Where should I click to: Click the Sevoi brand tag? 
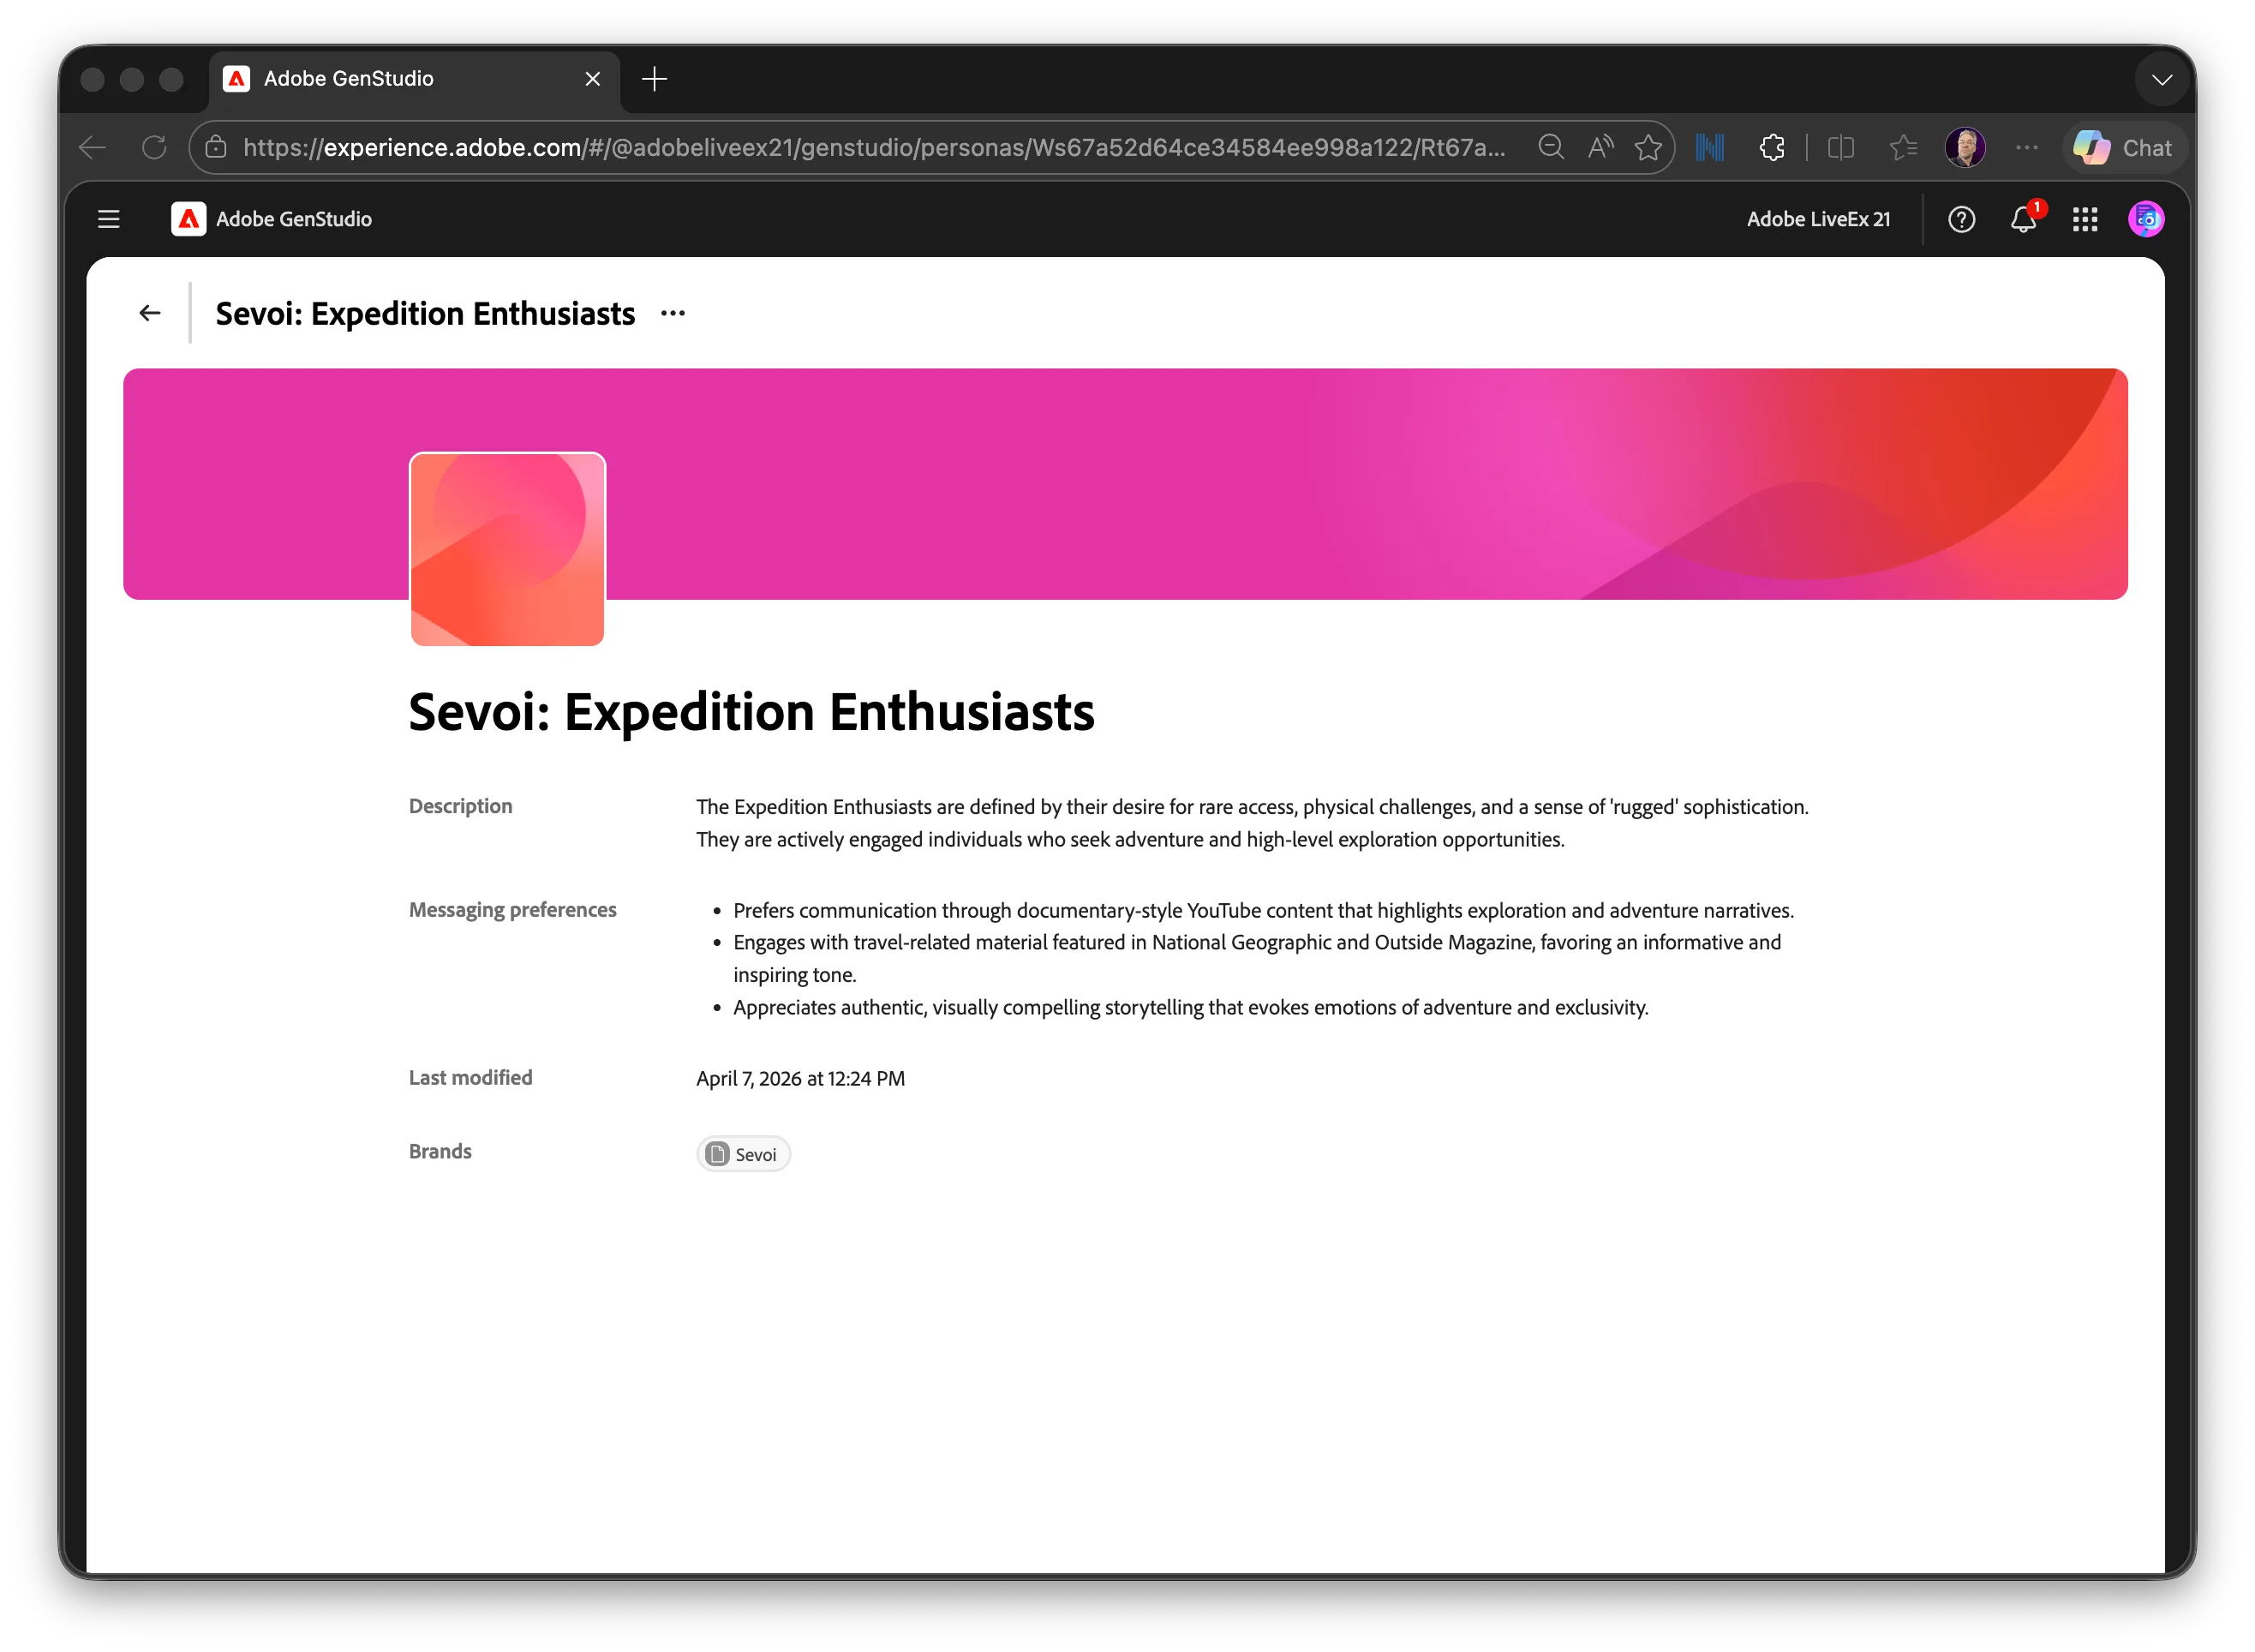[x=743, y=1154]
